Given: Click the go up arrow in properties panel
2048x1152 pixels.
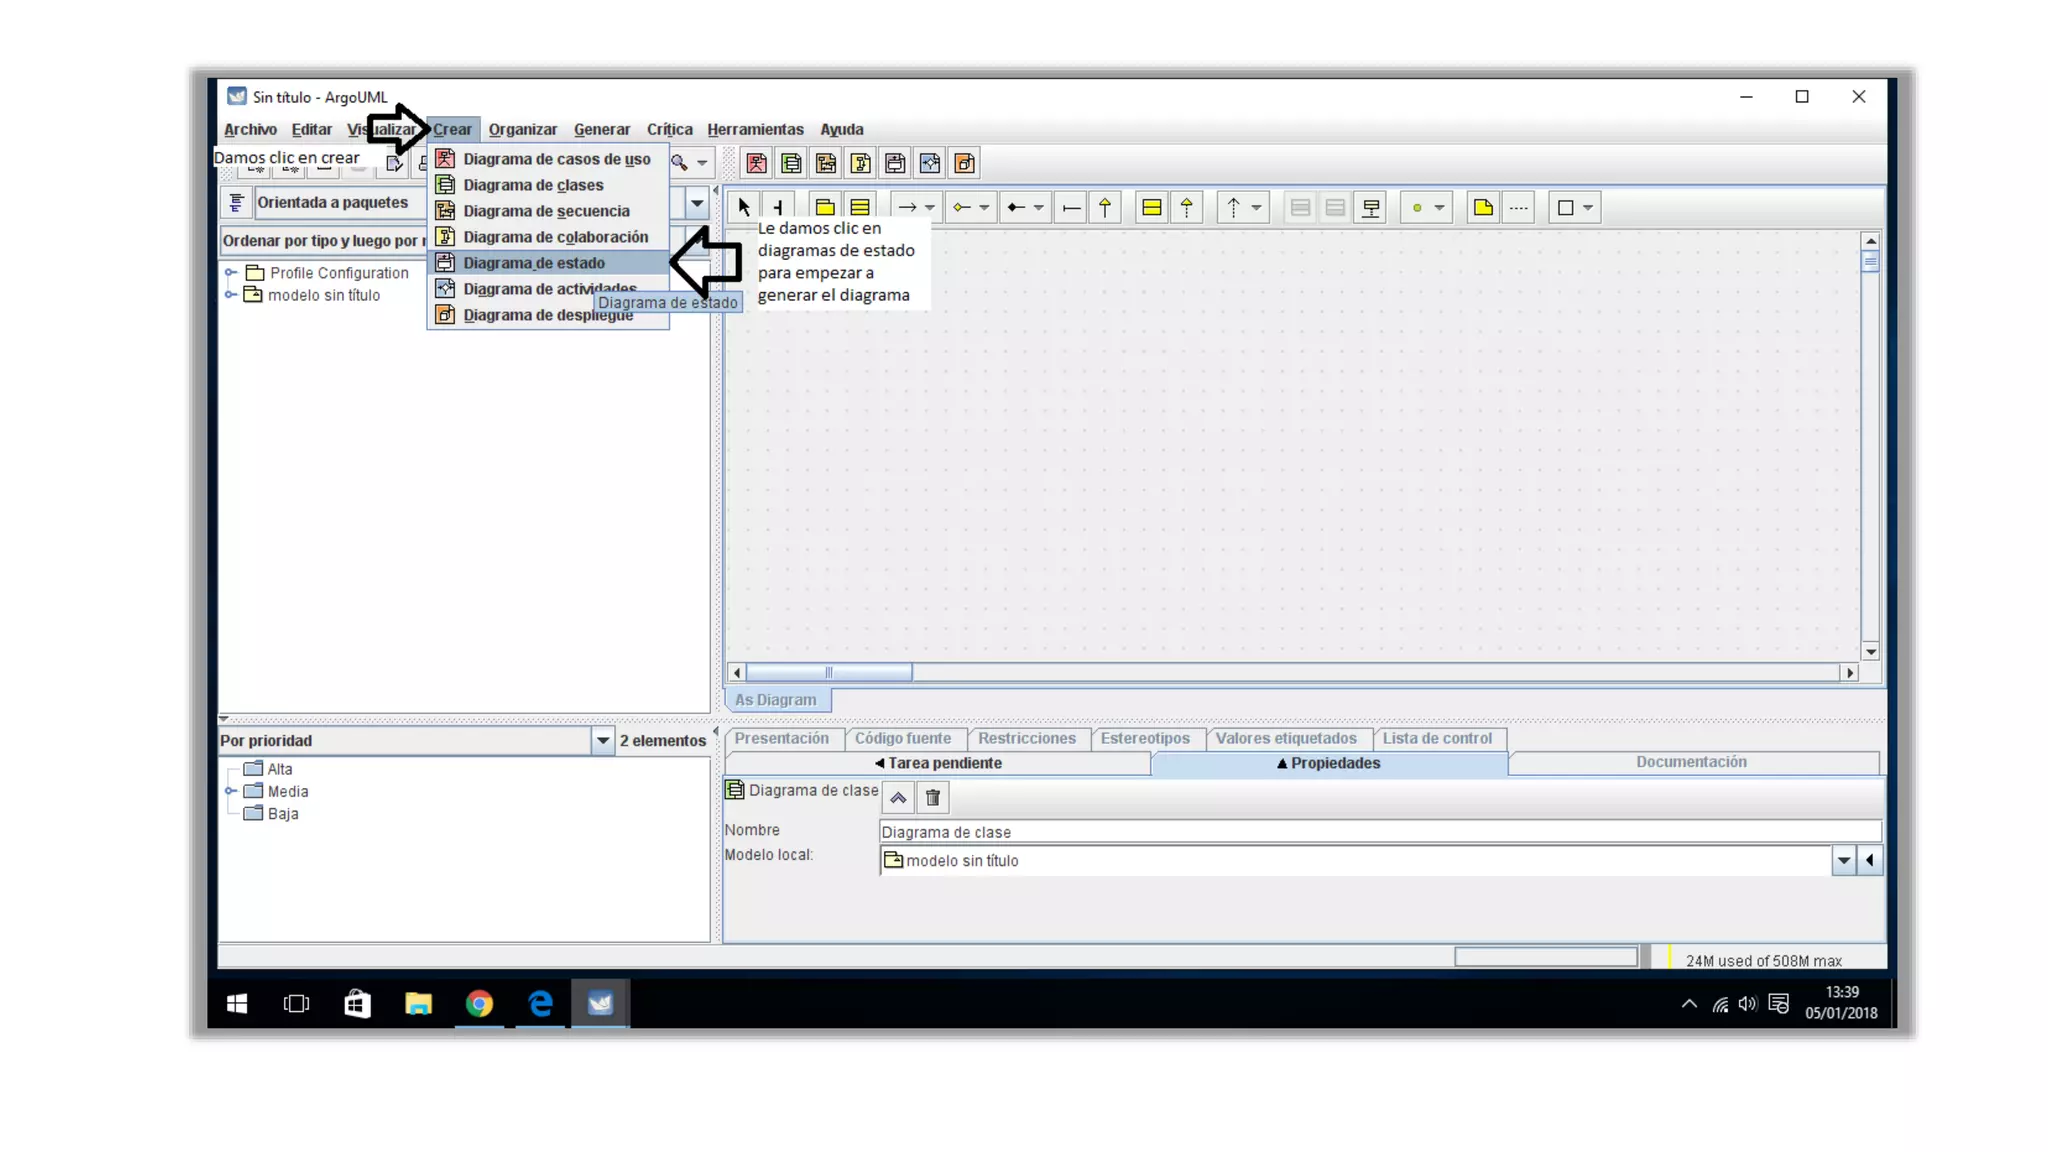Looking at the screenshot, I should coord(898,797).
